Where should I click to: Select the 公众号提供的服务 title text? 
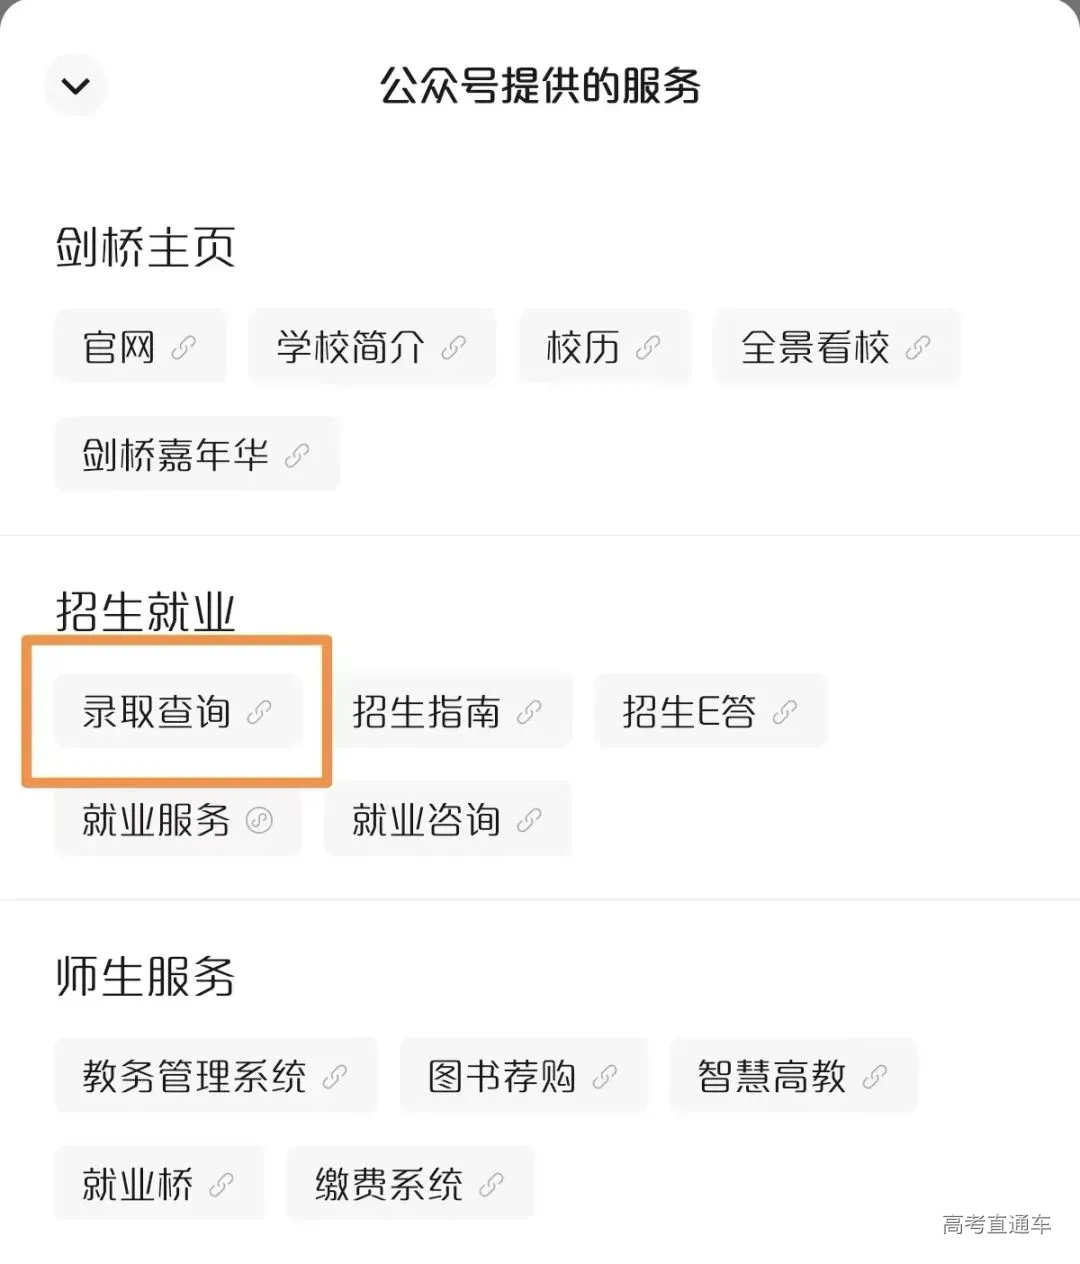(540, 87)
